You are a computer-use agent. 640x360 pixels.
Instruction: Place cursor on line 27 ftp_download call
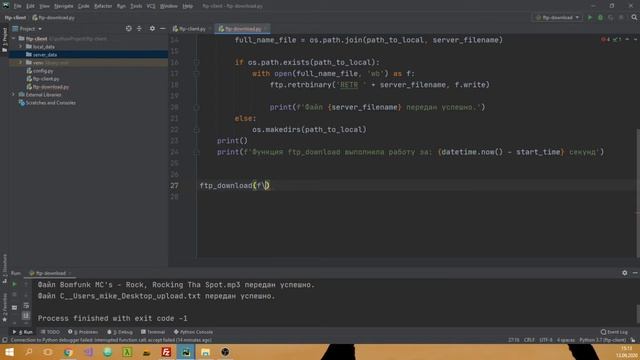click(235, 186)
